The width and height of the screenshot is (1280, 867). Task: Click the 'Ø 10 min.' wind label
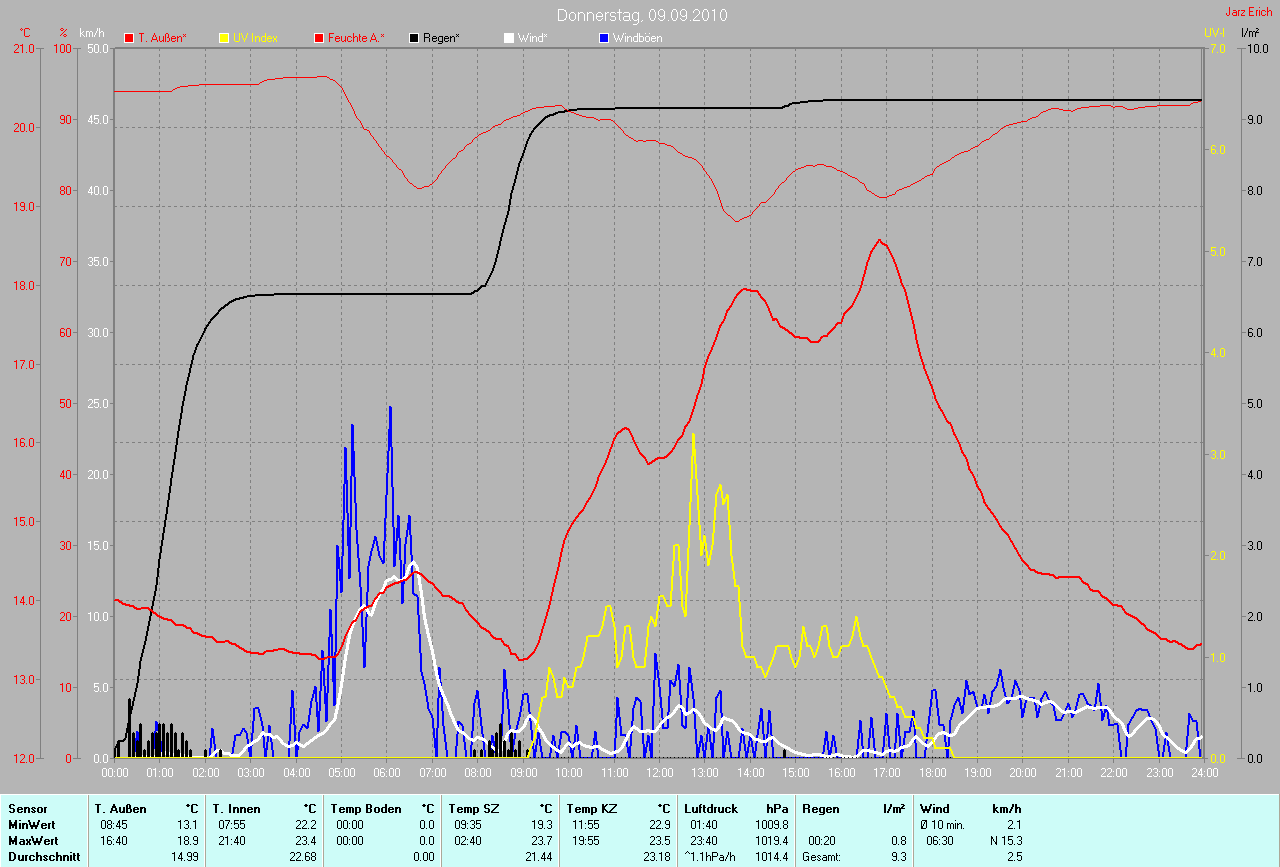coord(942,825)
